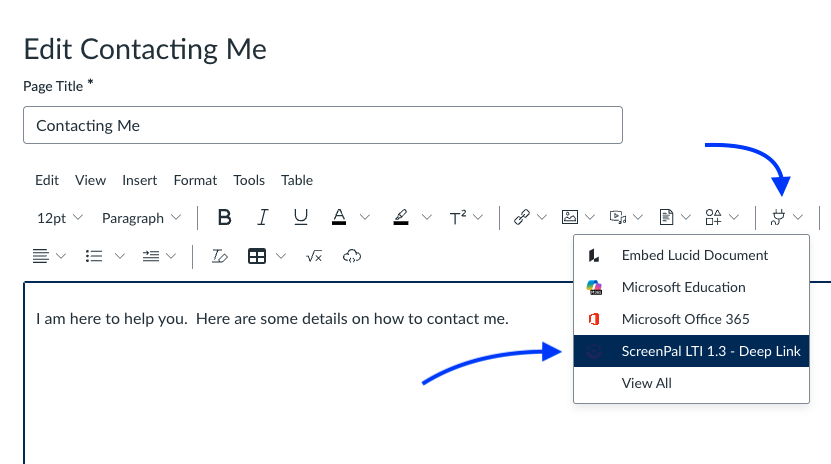The height and width of the screenshot is (464, 831).
Task: Open the Format menu
Action: 195,181
